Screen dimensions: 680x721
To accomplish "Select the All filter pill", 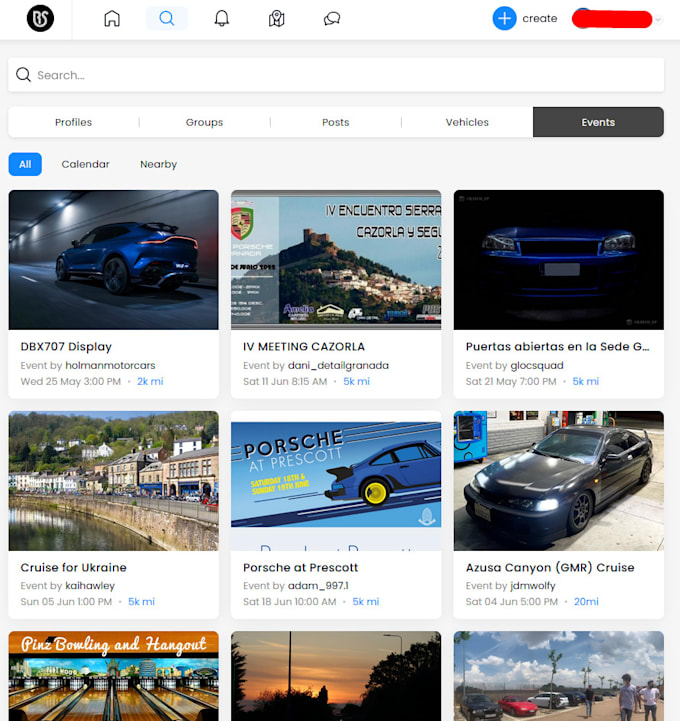I will [25, 164].
